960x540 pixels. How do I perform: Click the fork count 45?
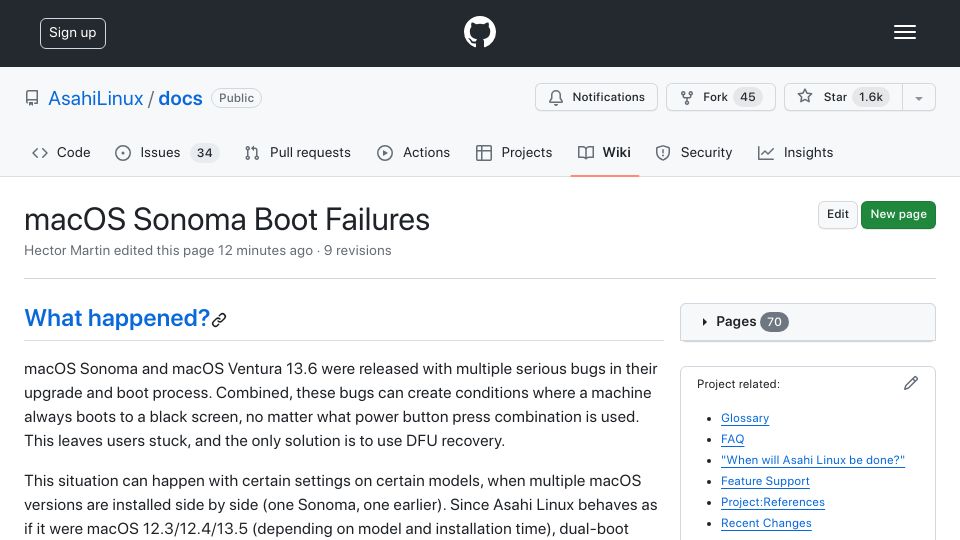pyautogui.click(x=748, y=97)
